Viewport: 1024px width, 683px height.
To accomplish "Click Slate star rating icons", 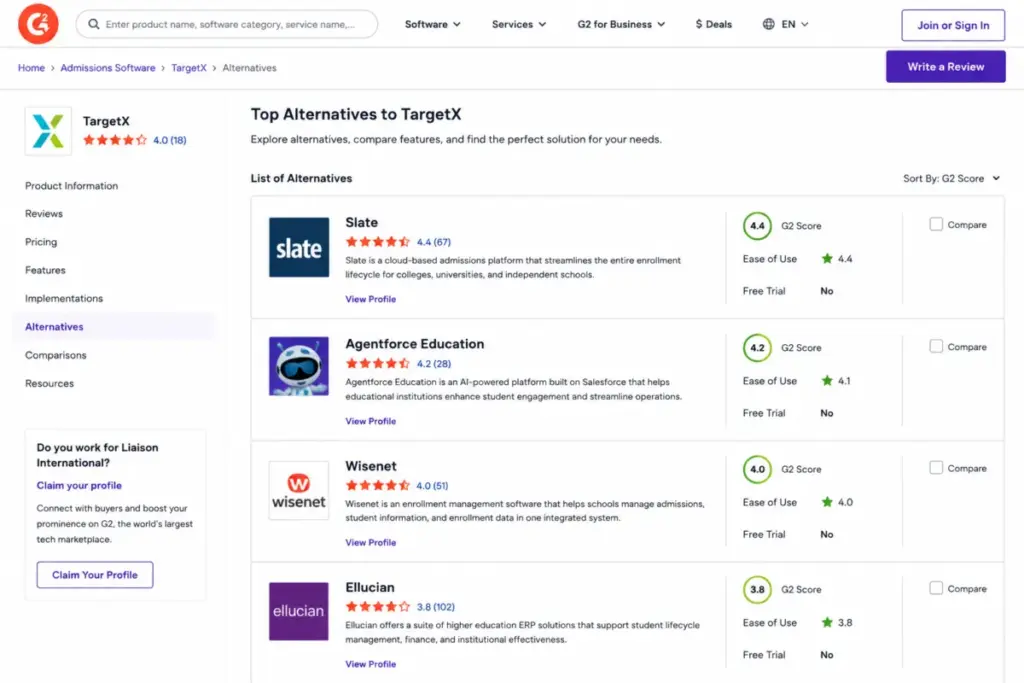I will [377, 242].
